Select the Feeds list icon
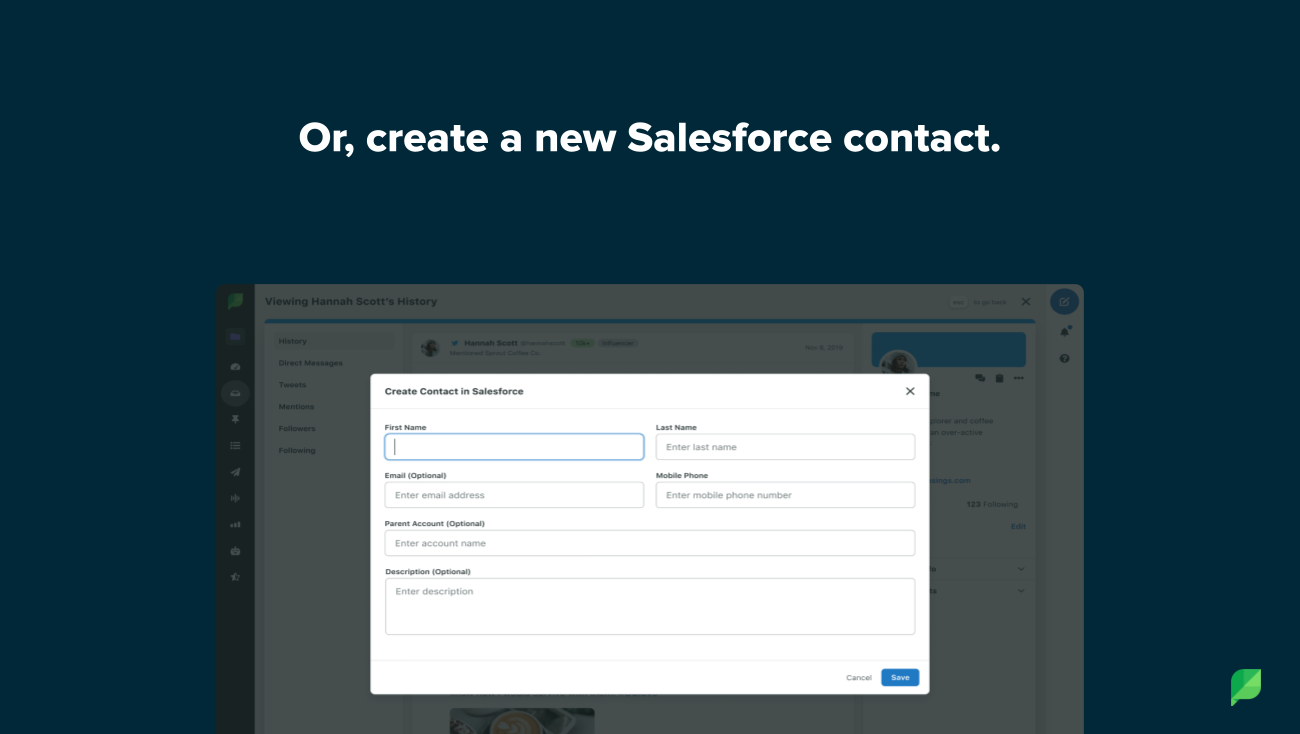The height and width of the screenshot is (734, 1300). click(235, 446)
